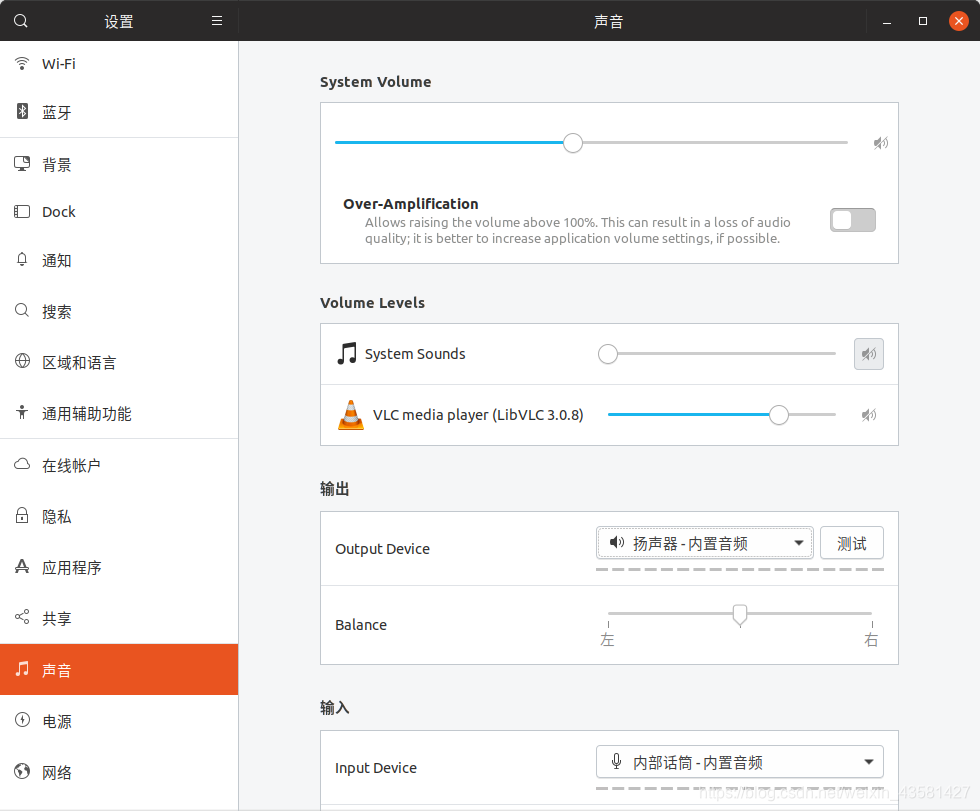This screenshot has width=980, height=811.
Task: Click the applications icon beside 应用程序
Action: (x=22, y=566)
